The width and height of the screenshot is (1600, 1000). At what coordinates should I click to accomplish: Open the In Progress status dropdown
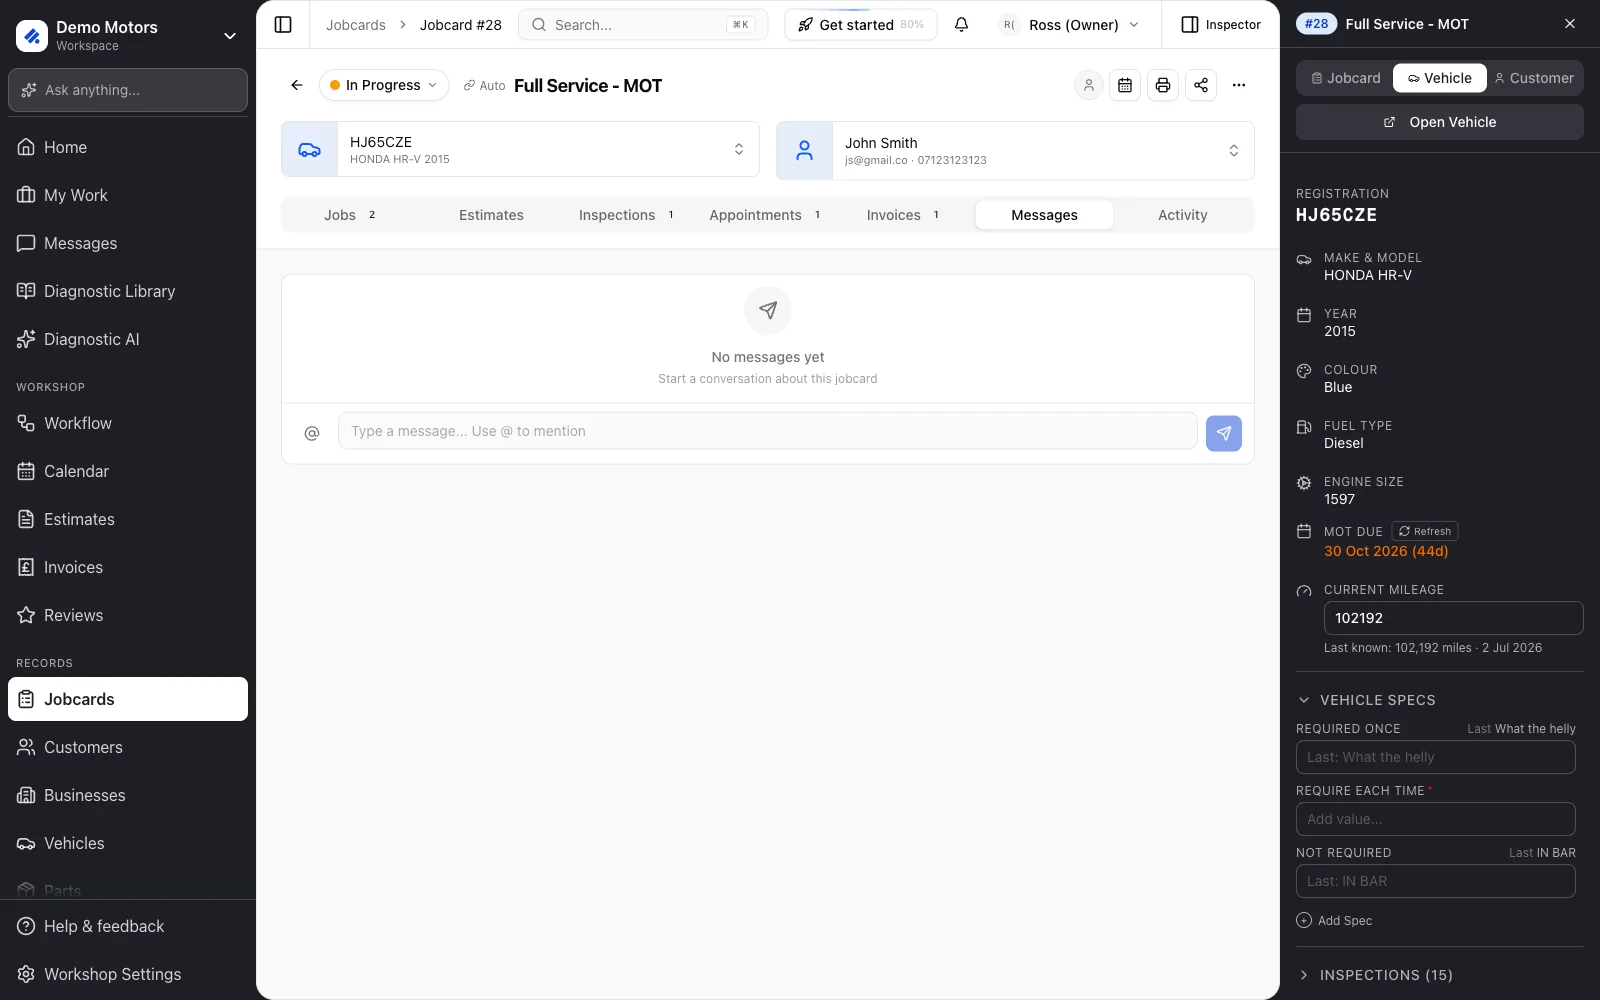[384, 86]
